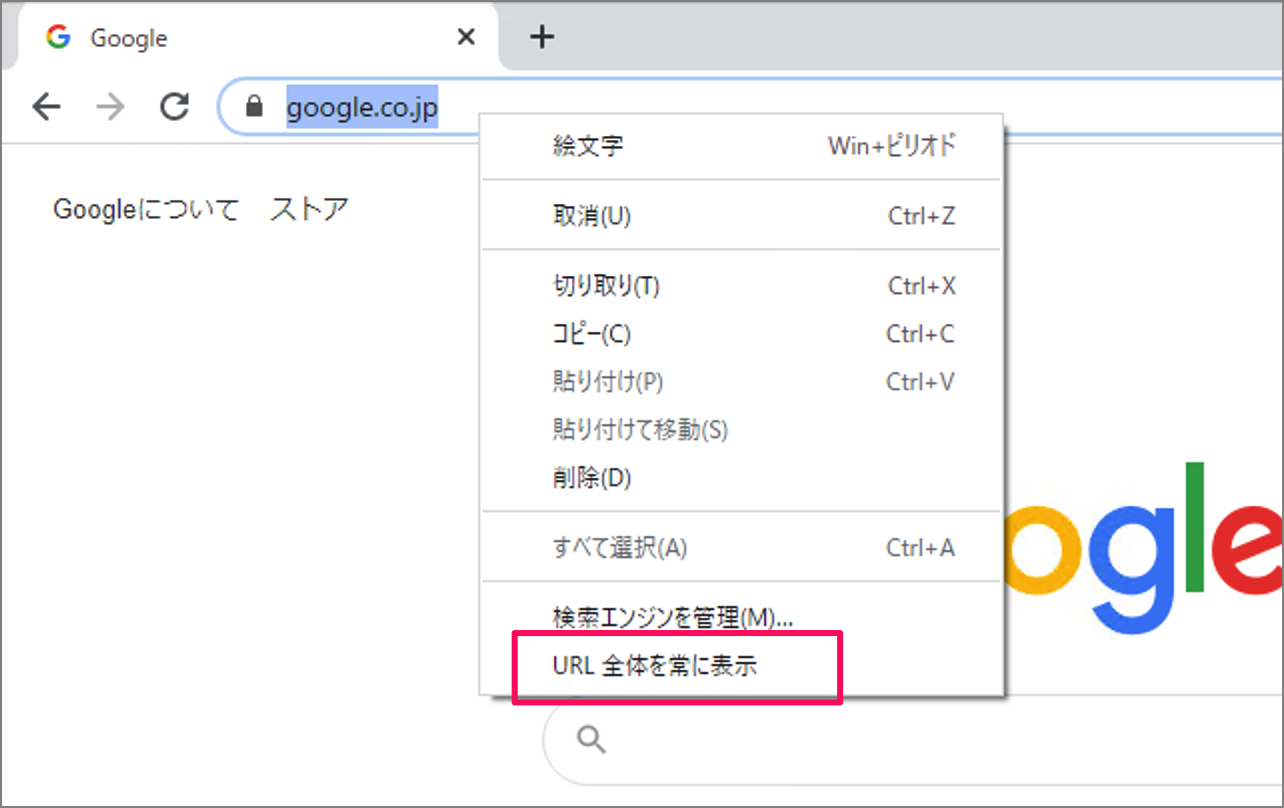Open a new tab with plus button
This screenshot has height=808, width=1284.
click(x=541, y=38)
